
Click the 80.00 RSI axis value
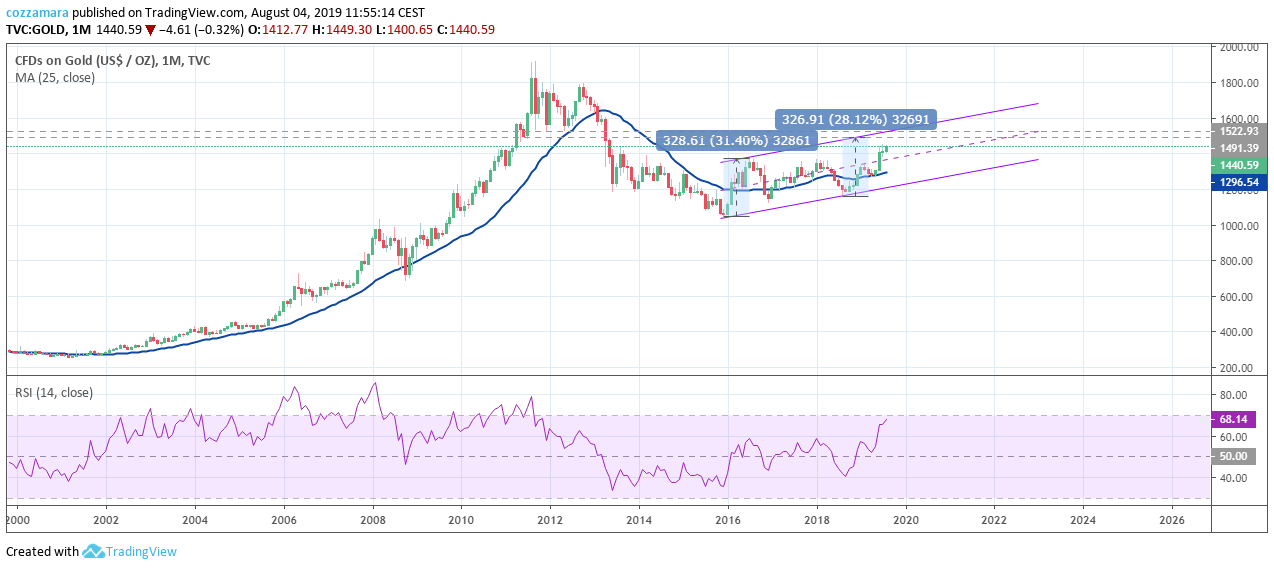tap(1232, 396)
